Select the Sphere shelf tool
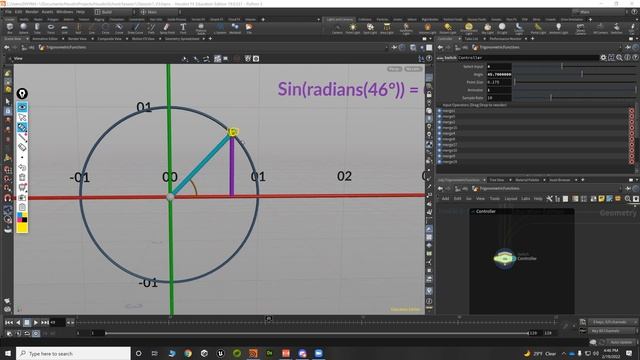 tap(24, 29)
